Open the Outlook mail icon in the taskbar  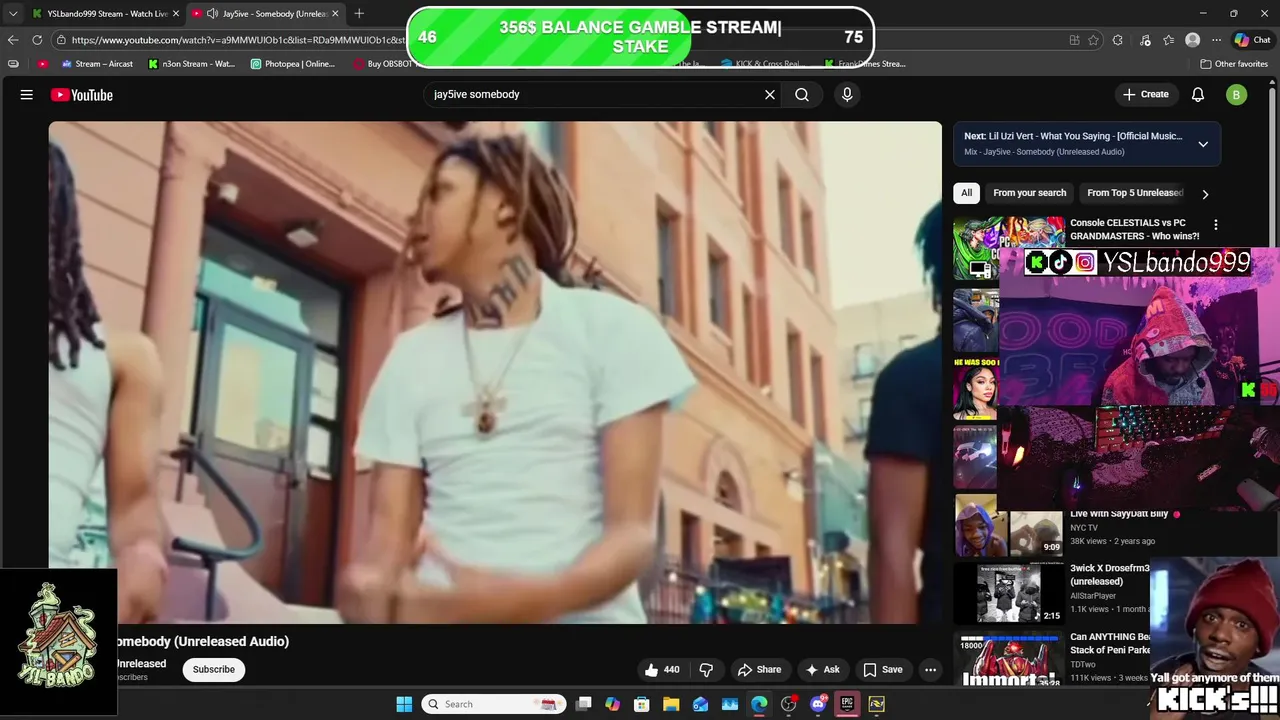pos(701,704)
